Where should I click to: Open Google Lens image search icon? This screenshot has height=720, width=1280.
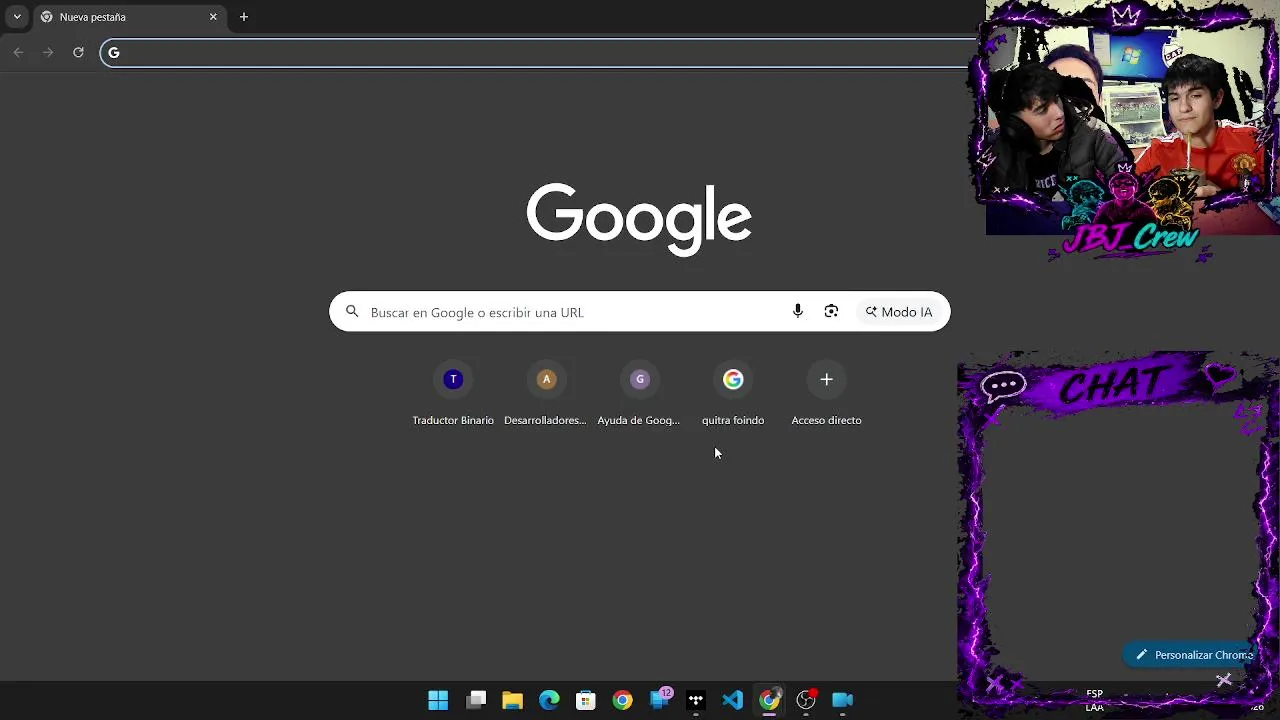(x=831, y=312)
